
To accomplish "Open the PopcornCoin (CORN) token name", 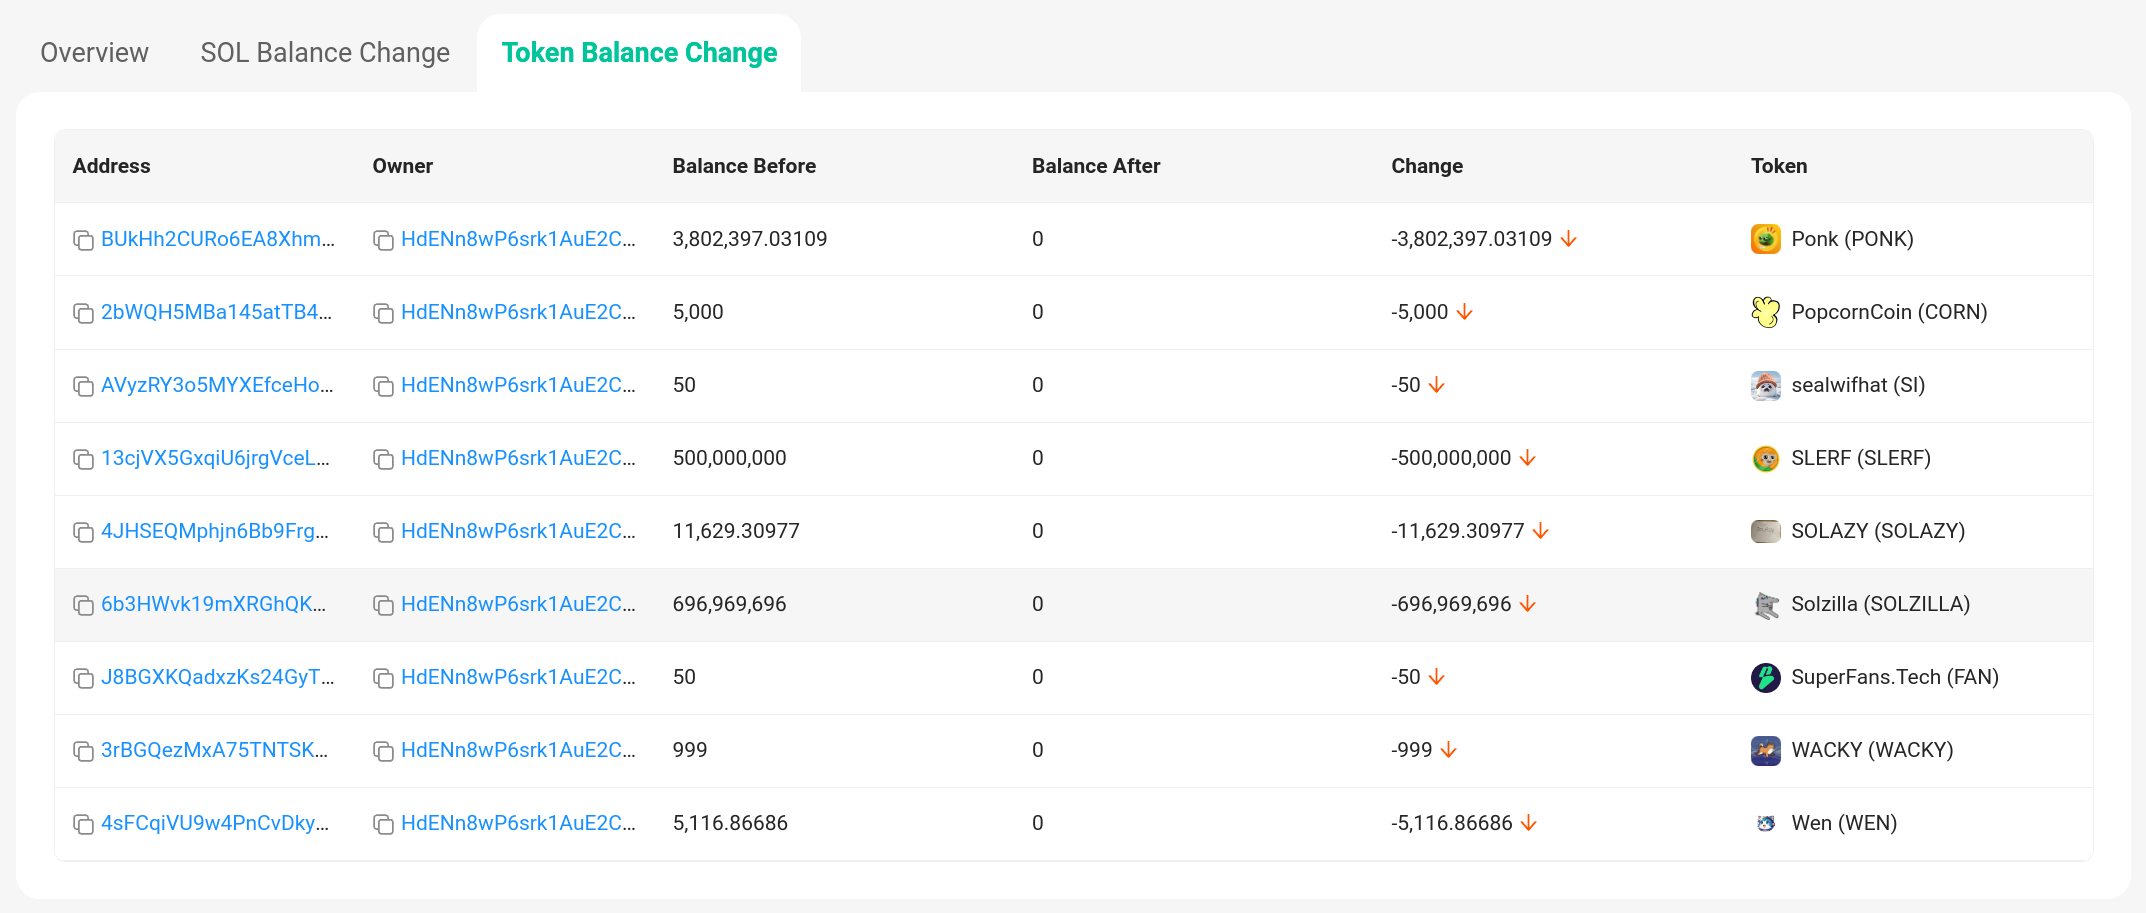I will point(1888,312).
